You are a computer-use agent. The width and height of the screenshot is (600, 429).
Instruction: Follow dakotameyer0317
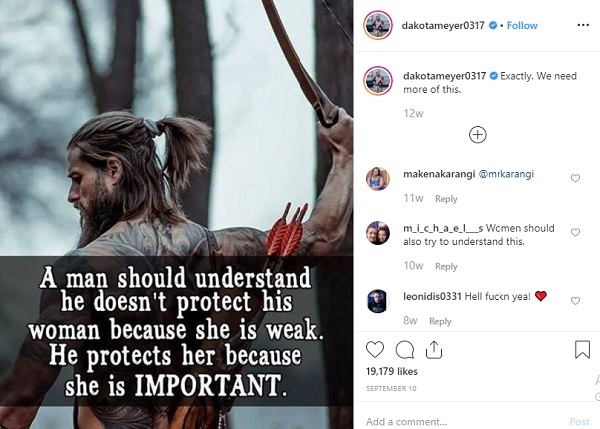pos(522,25)
